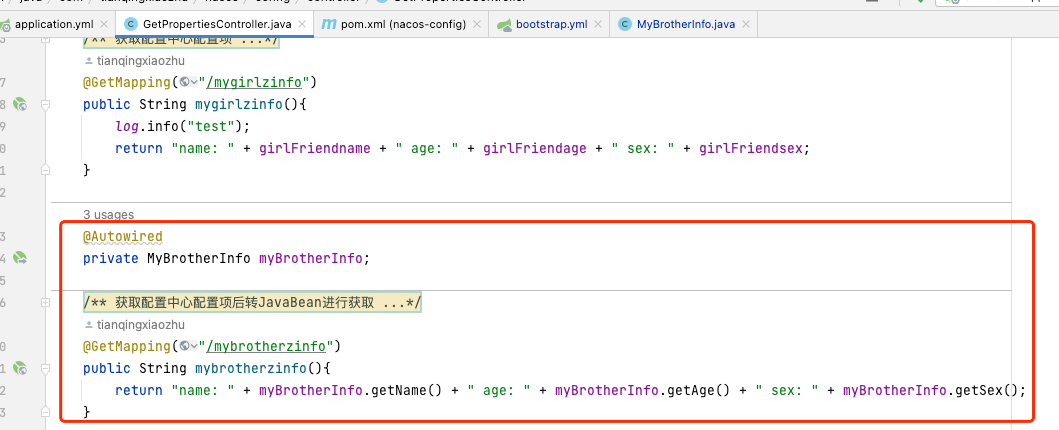This screenshot has width=1059, height=430.
Task: Click the Spring gutter icon beside mygirlzinfo method
Action: [x=19, y=104]
